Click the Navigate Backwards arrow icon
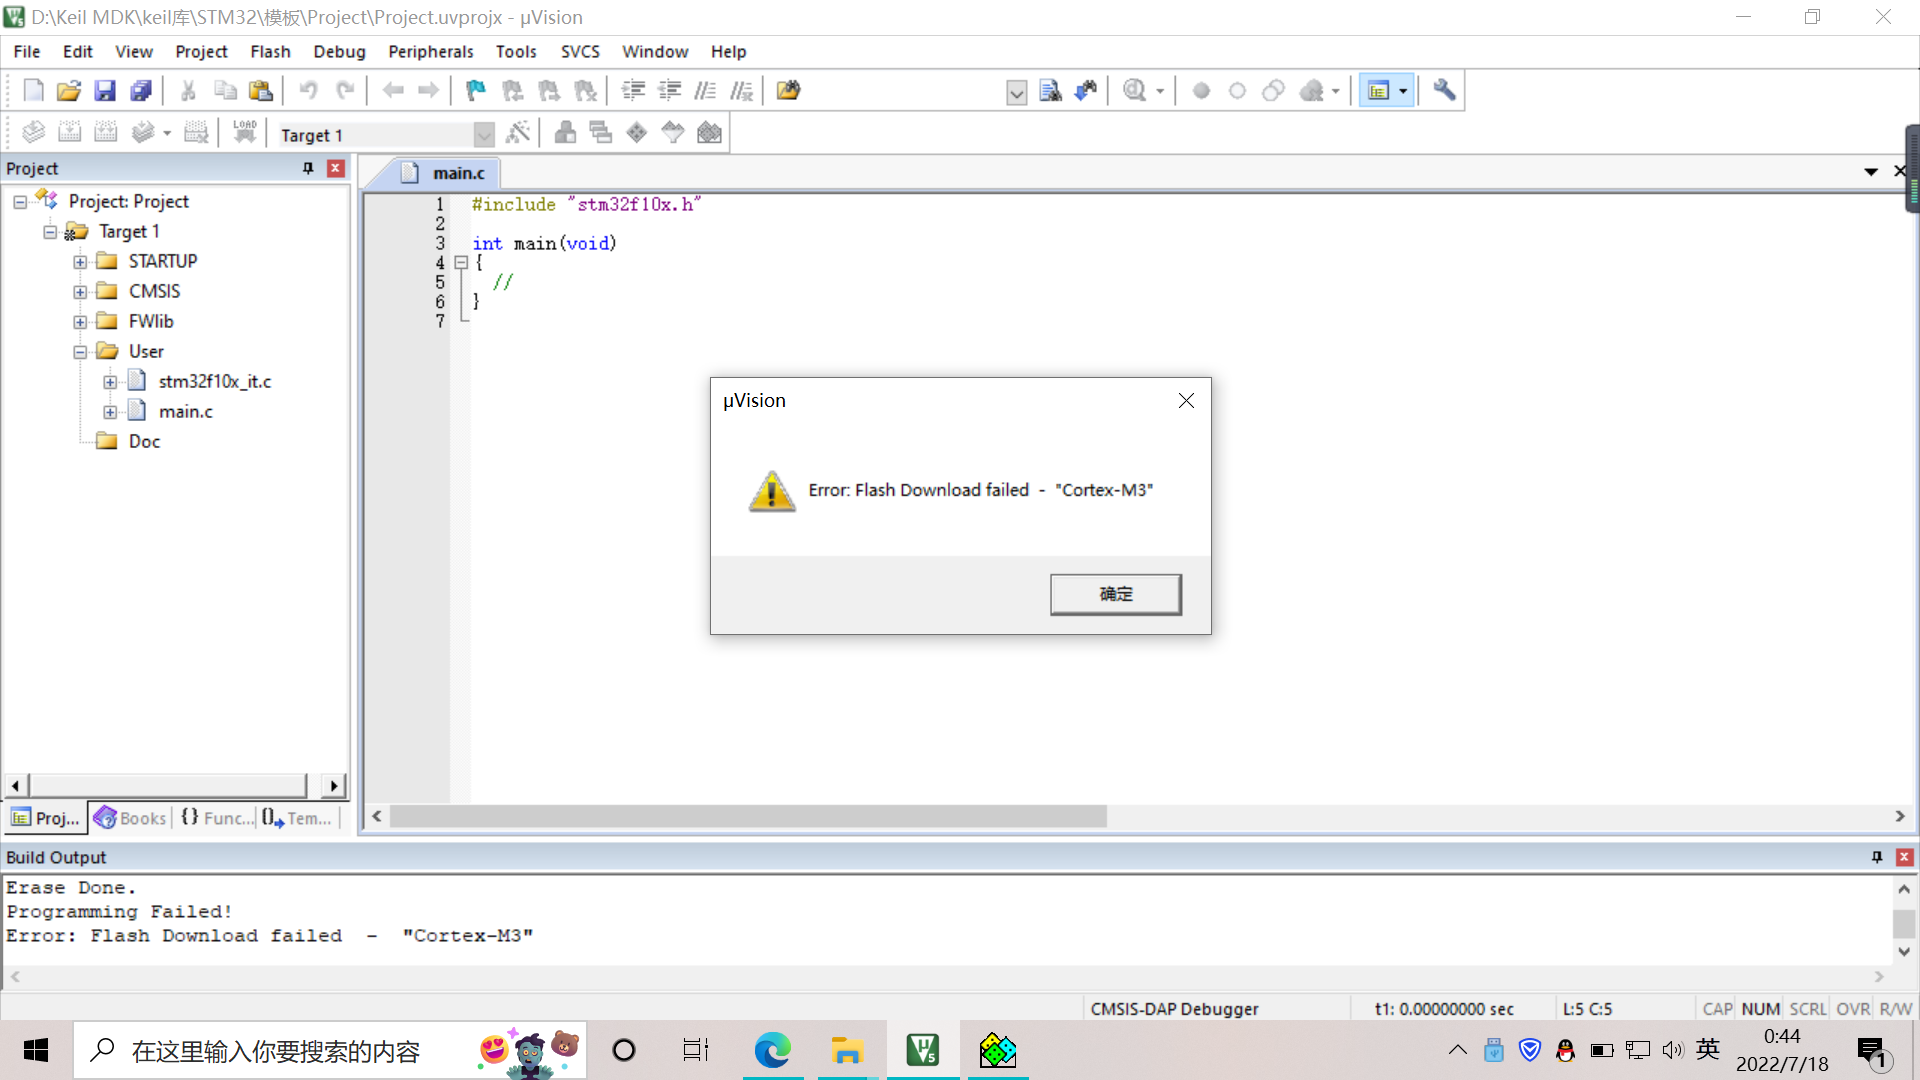Viewport: 1920px width, 1080px height. click(393, 91)
